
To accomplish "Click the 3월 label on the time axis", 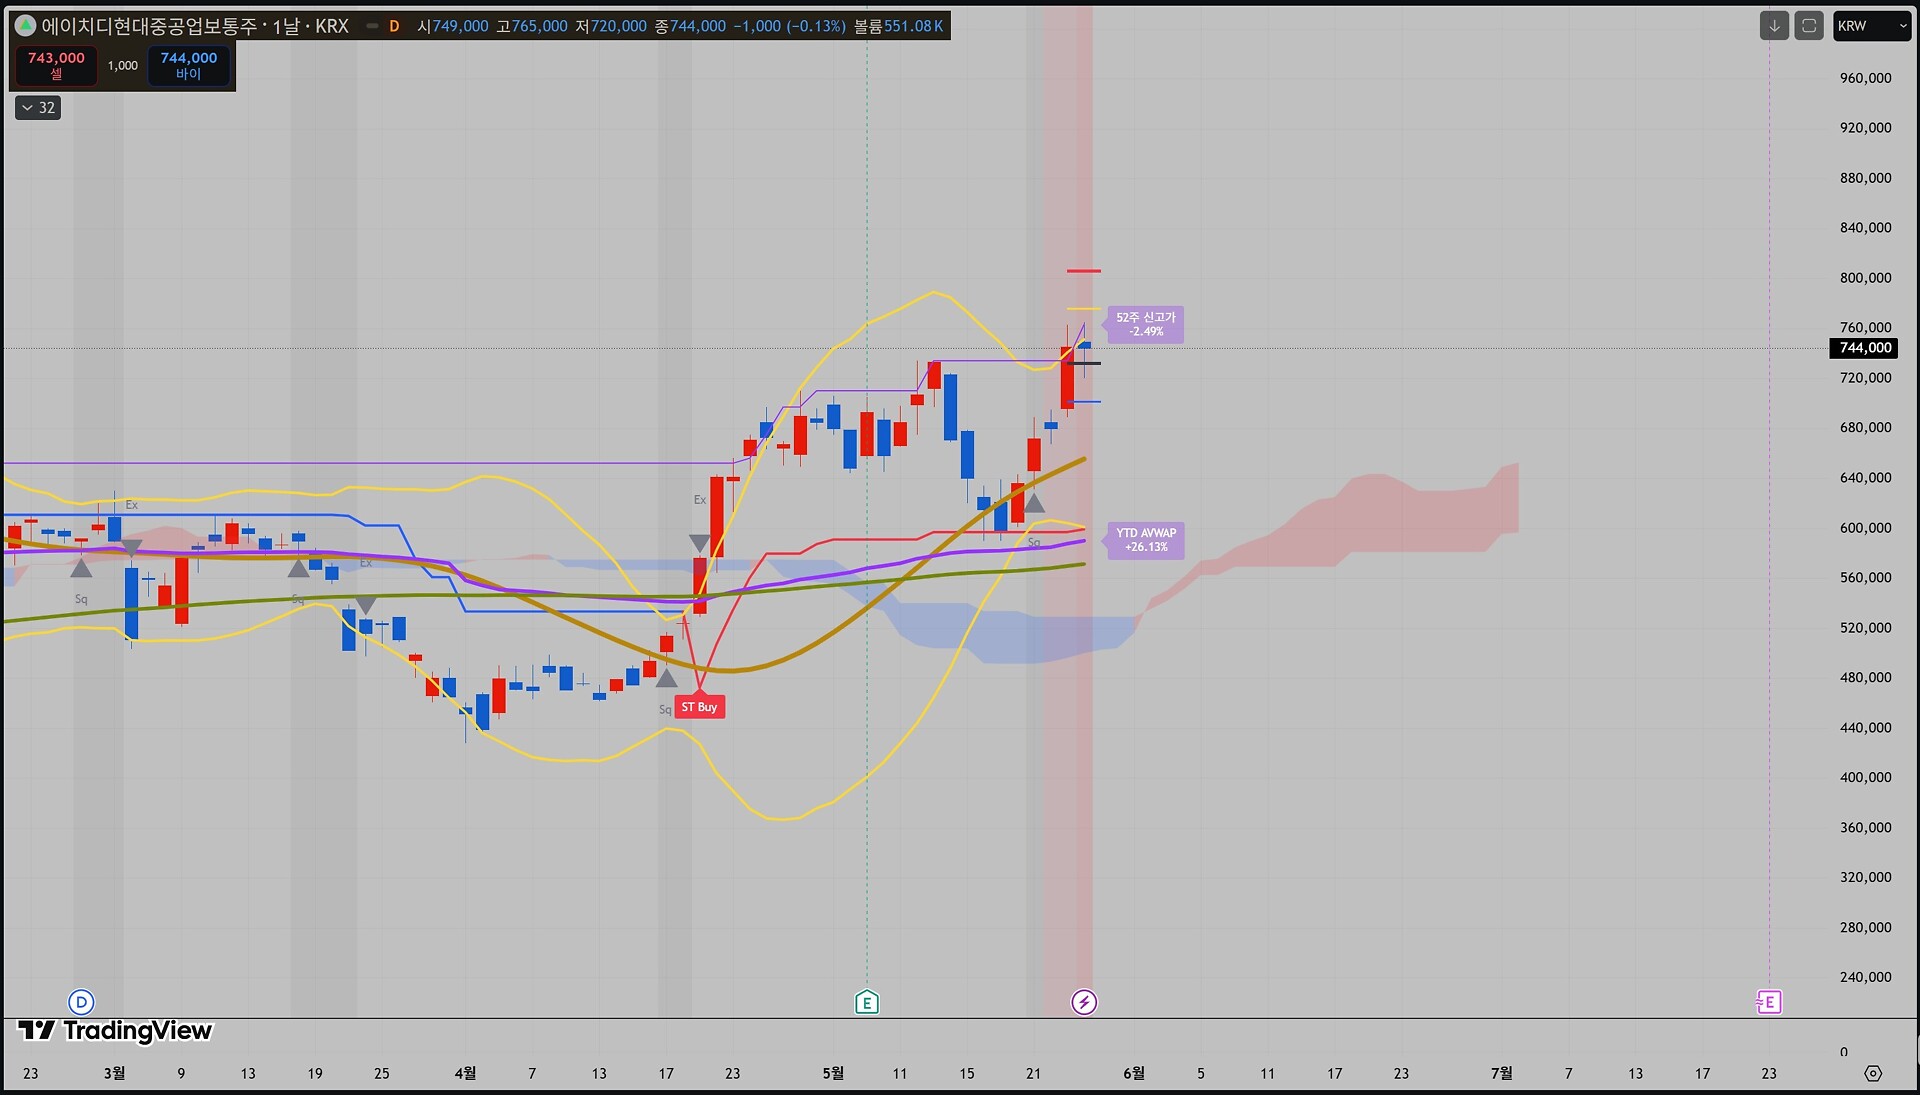I will click(115, 1073).
